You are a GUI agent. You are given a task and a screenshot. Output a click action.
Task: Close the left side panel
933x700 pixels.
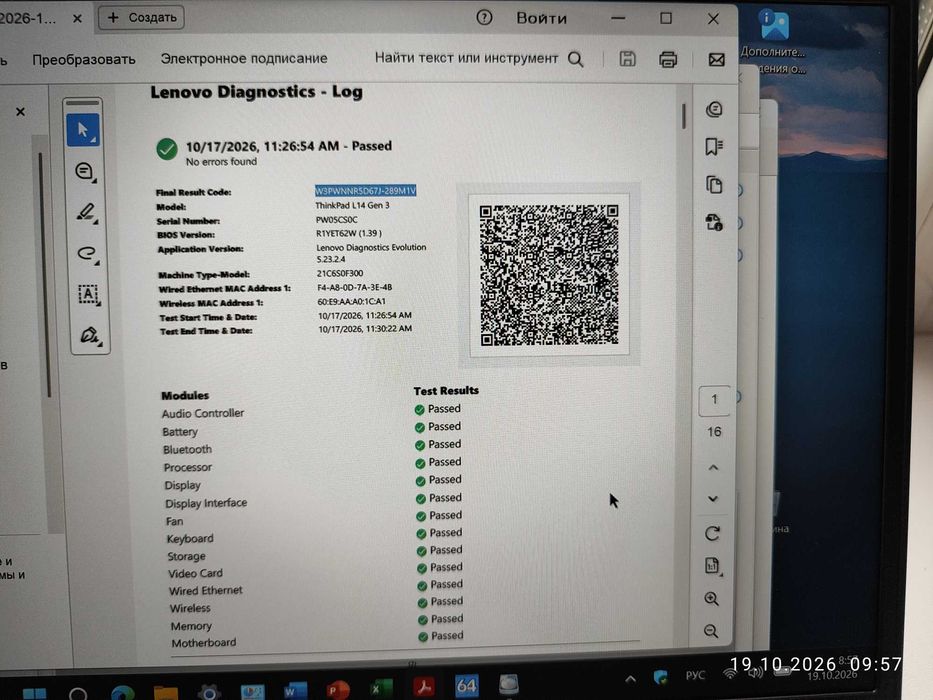(20, 112)
